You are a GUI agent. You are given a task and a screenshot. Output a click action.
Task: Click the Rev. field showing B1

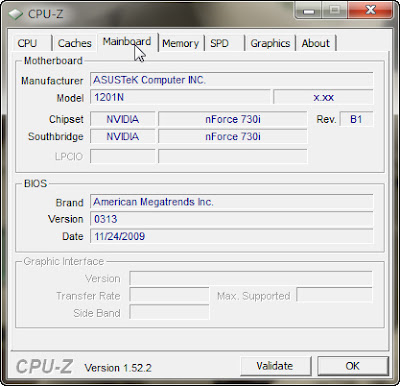point(356,119)
